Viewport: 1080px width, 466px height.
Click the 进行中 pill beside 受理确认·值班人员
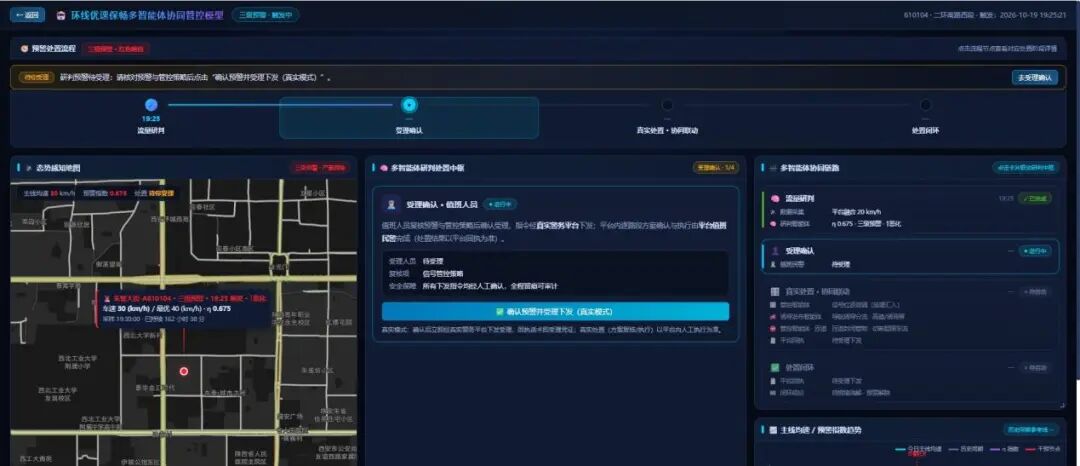500,204
